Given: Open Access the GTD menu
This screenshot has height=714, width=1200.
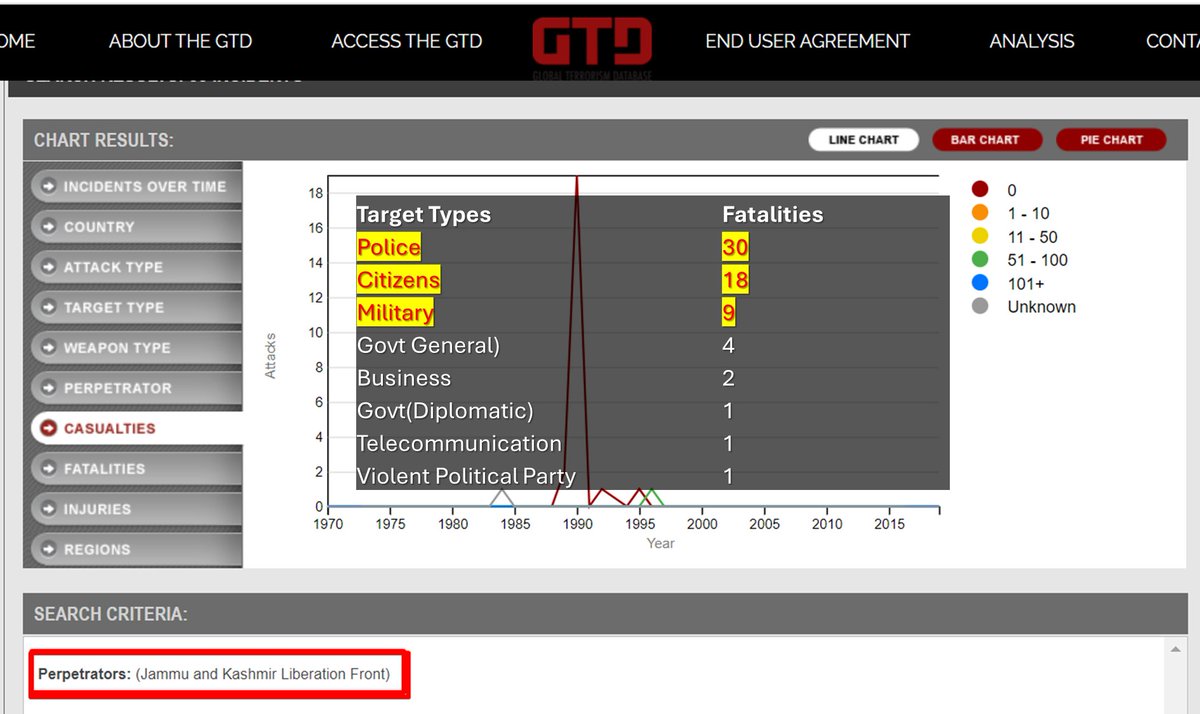Looking at the screenshot, I should click(x=406, y=41).
